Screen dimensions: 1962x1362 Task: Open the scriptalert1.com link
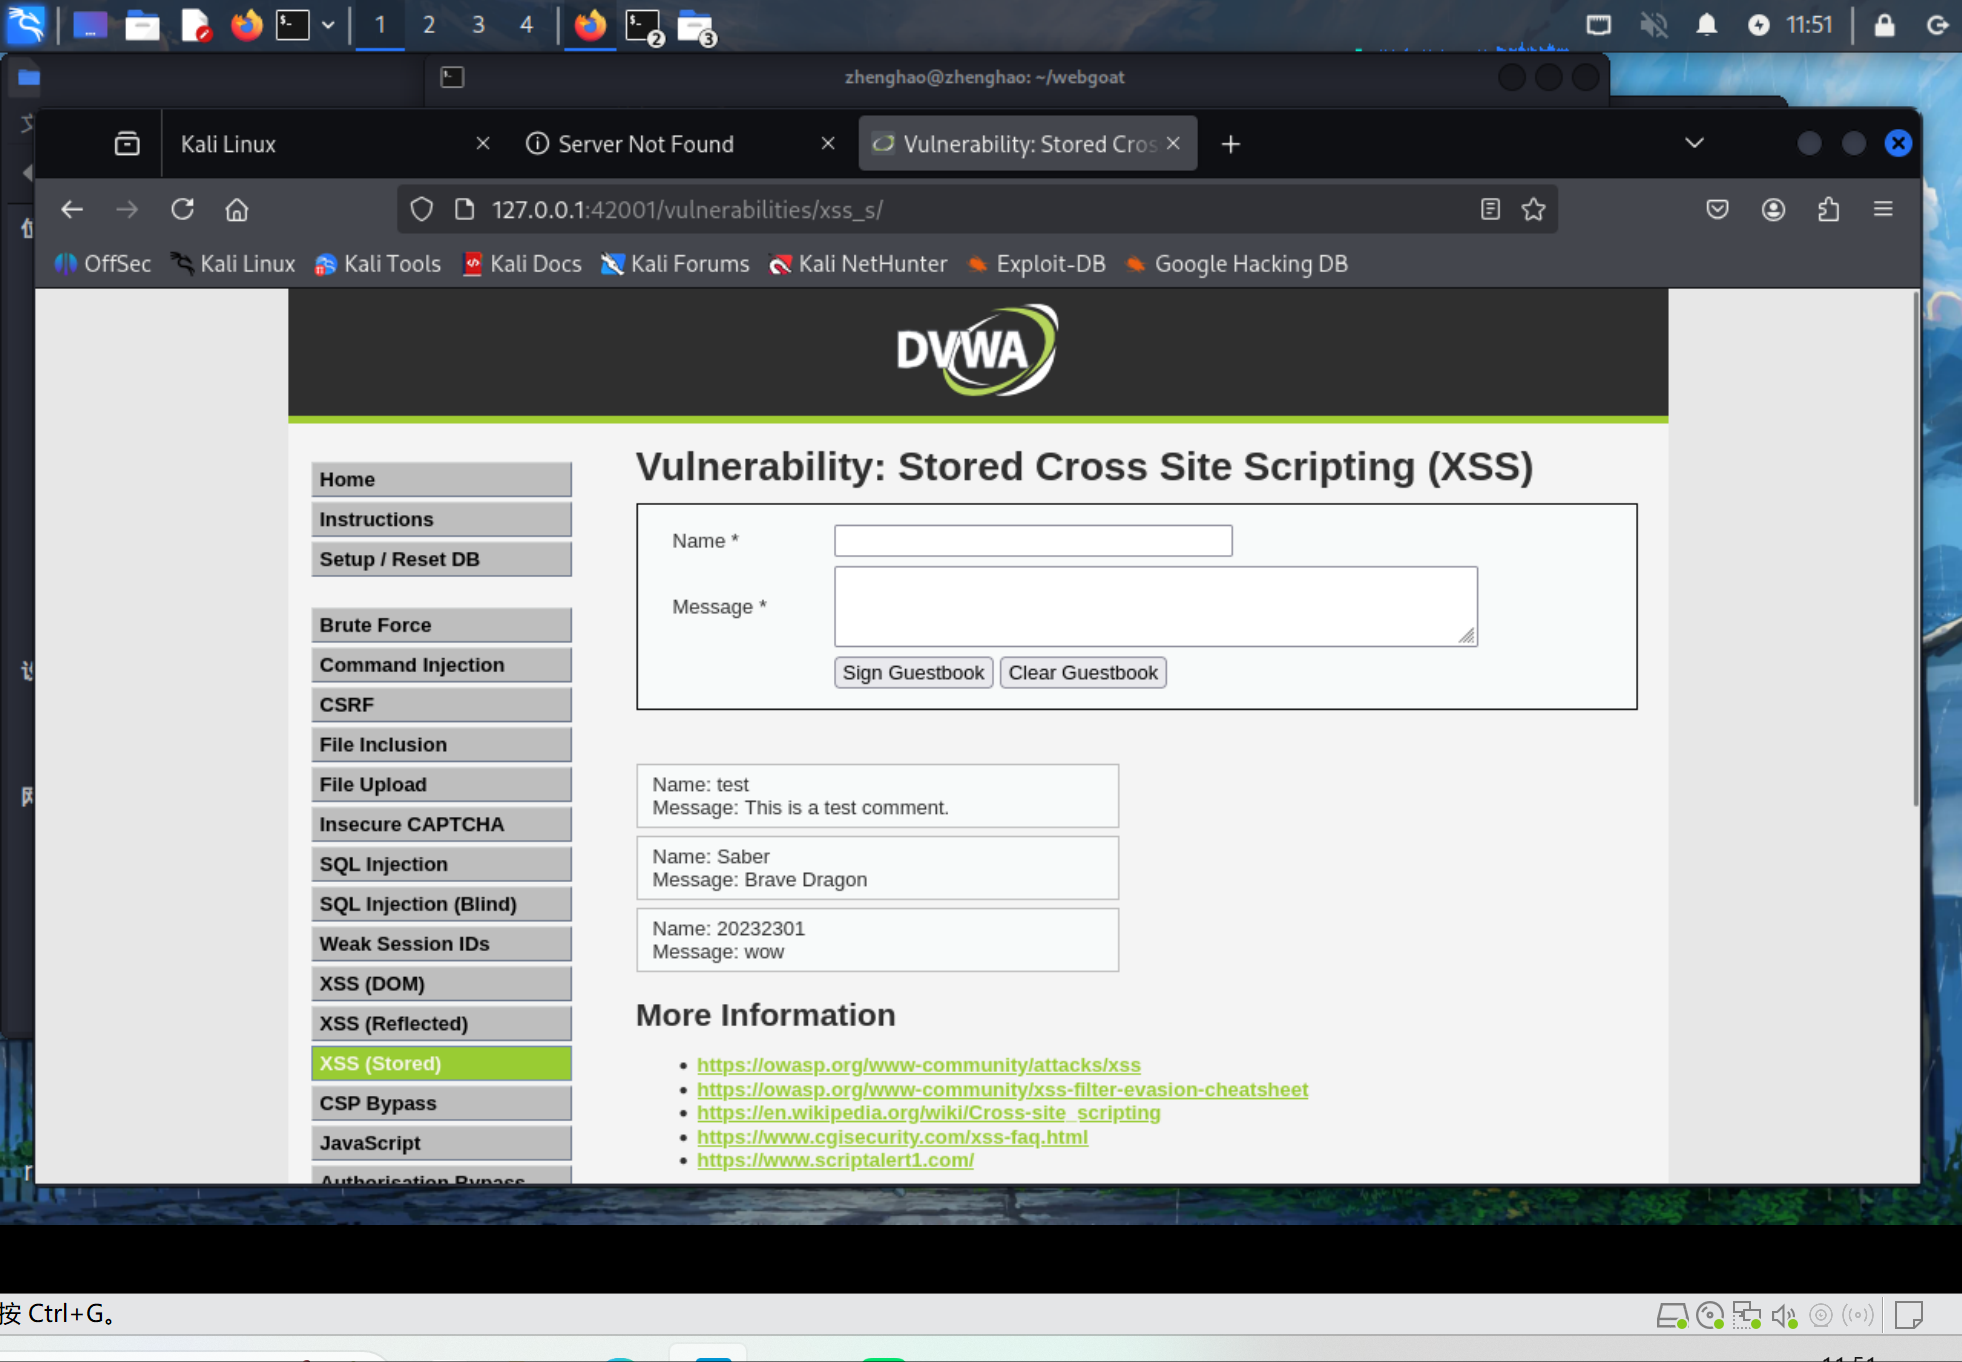835,1160
